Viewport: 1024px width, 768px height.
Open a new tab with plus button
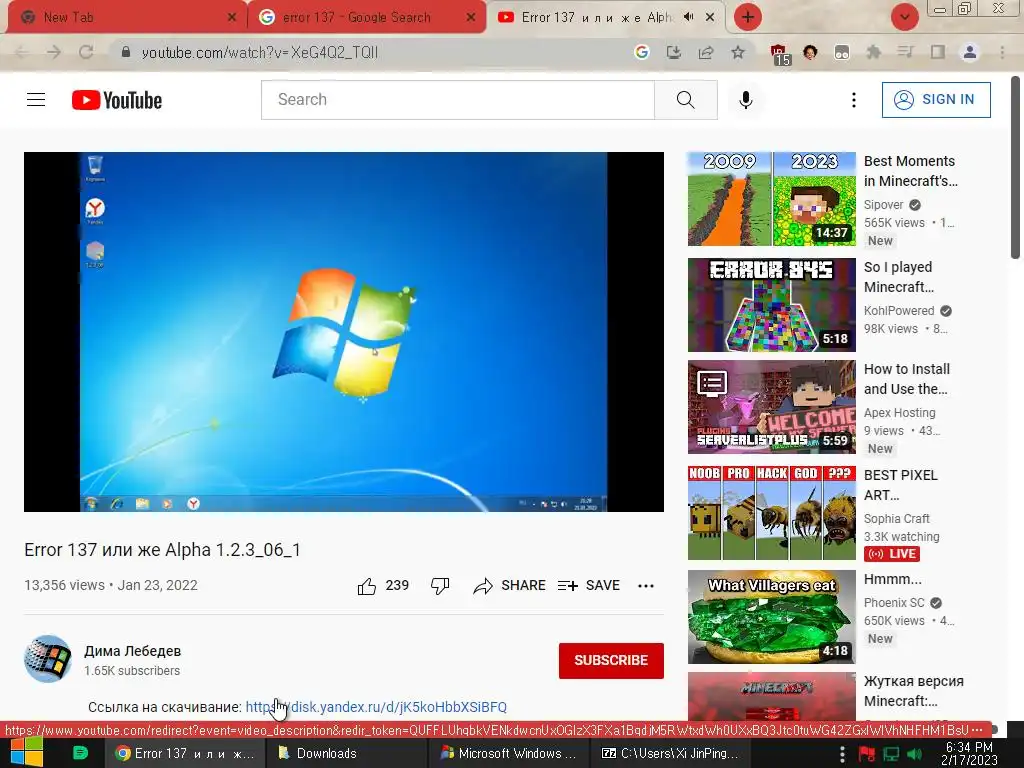[748, 17]
